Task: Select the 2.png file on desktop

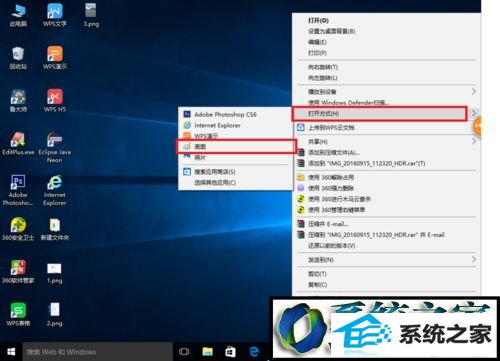Action: (55, 314)
